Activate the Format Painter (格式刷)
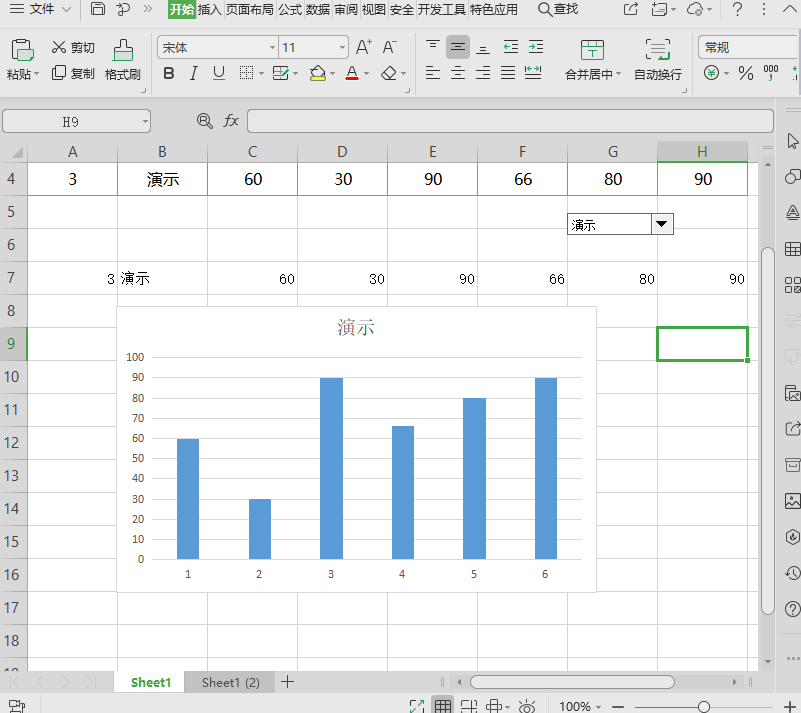This screenshot has height=713, width=801. [123, 59]
